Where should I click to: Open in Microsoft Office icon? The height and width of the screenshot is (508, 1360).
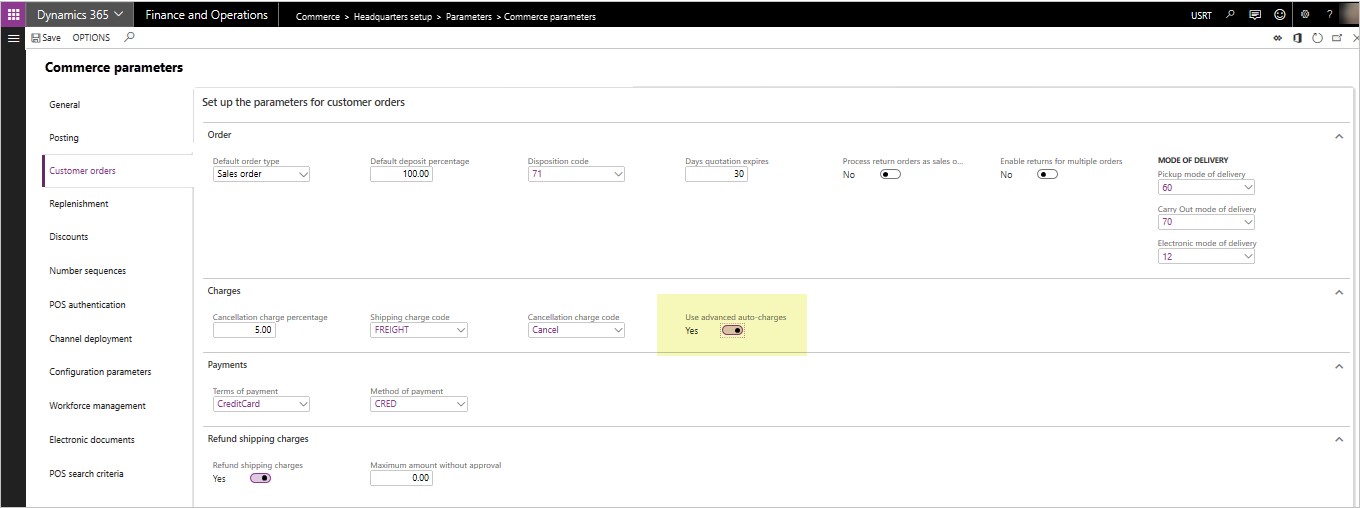1297,38
